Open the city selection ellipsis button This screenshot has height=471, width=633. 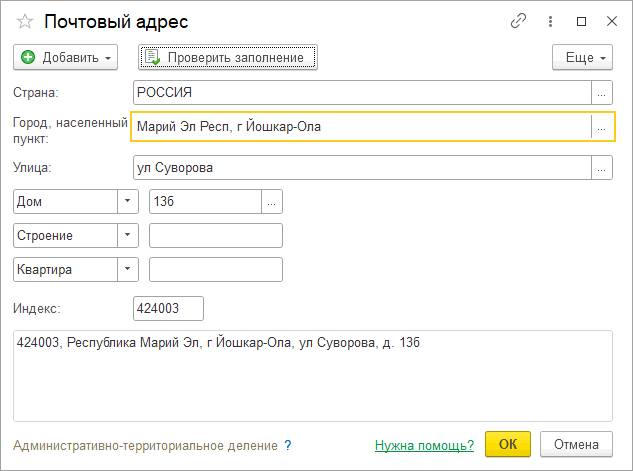point(602,127)
